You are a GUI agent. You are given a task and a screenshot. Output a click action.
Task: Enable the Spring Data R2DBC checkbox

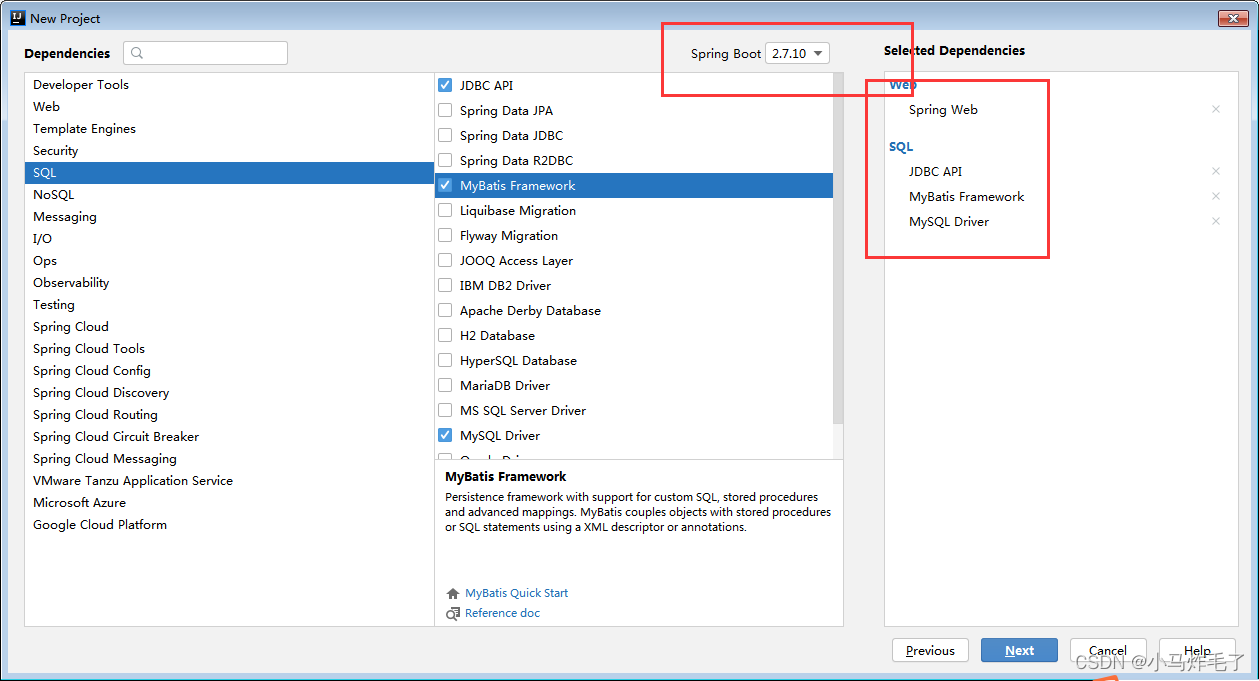[x=446, y=160]
